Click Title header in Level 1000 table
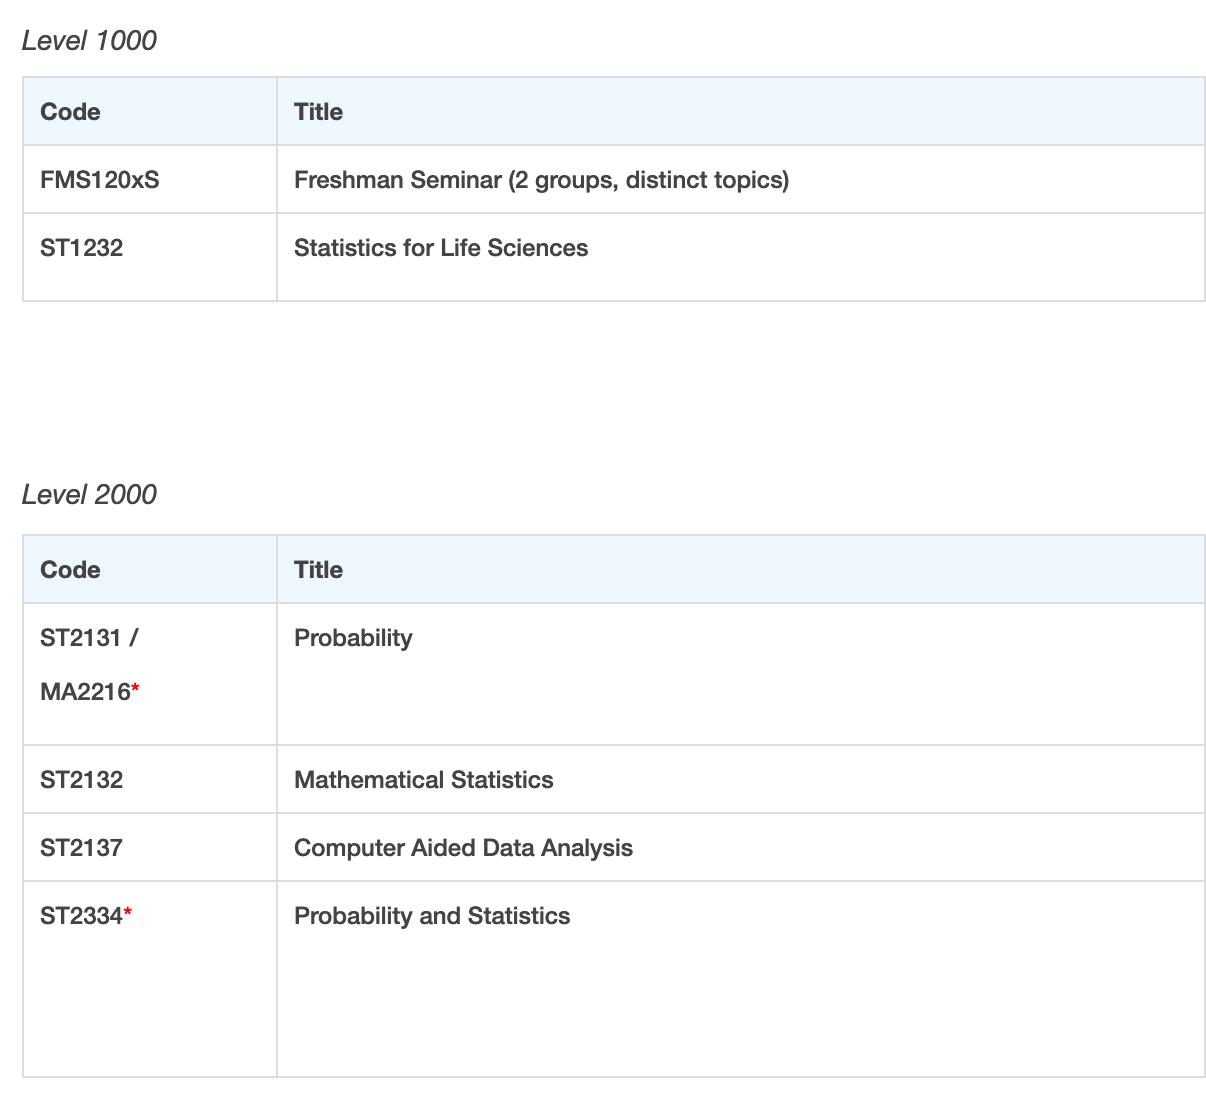The image size is (1206, 1112). point(318,112)
